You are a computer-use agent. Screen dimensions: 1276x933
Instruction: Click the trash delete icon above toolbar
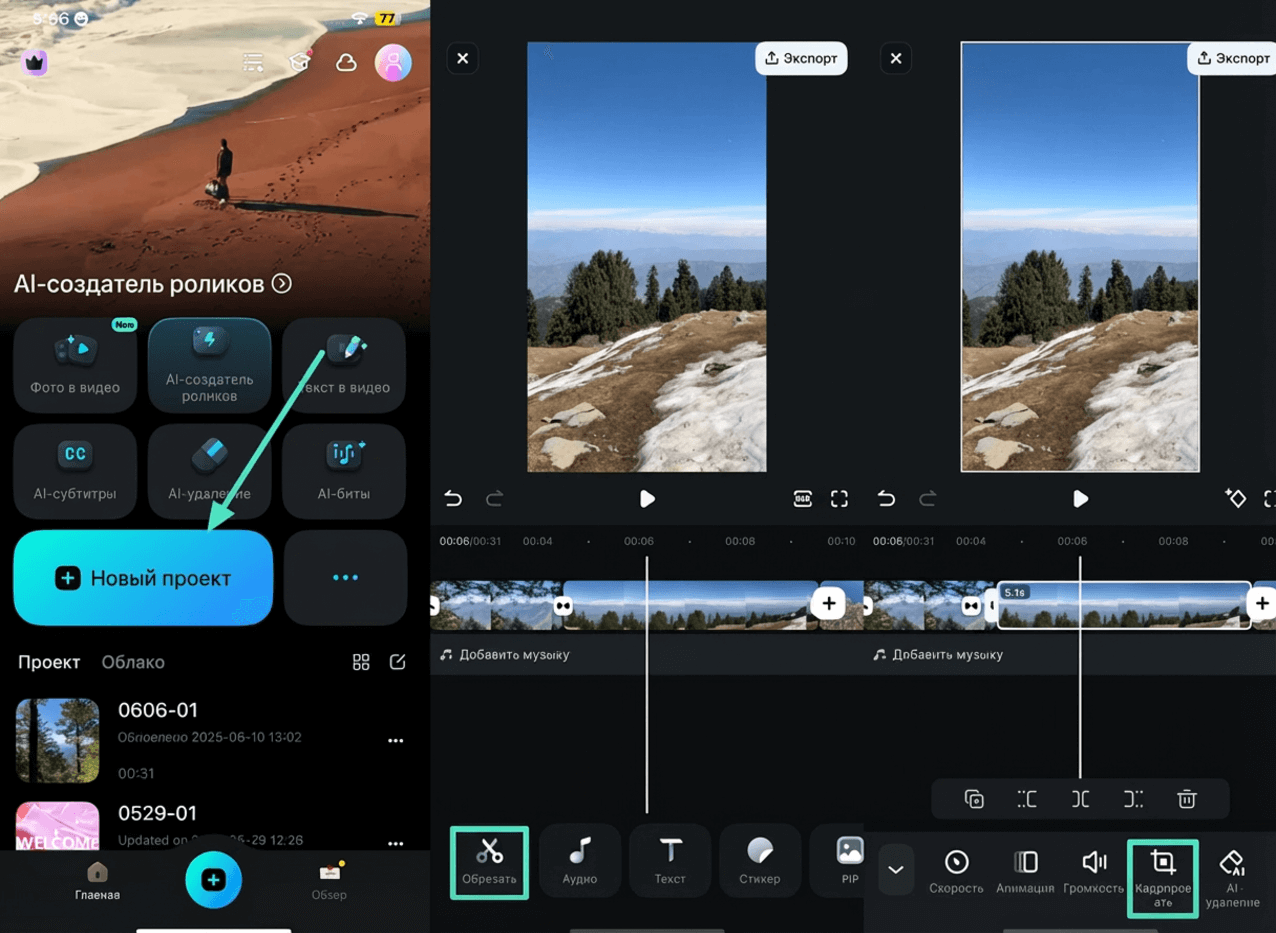click(x=1186, y=799)
